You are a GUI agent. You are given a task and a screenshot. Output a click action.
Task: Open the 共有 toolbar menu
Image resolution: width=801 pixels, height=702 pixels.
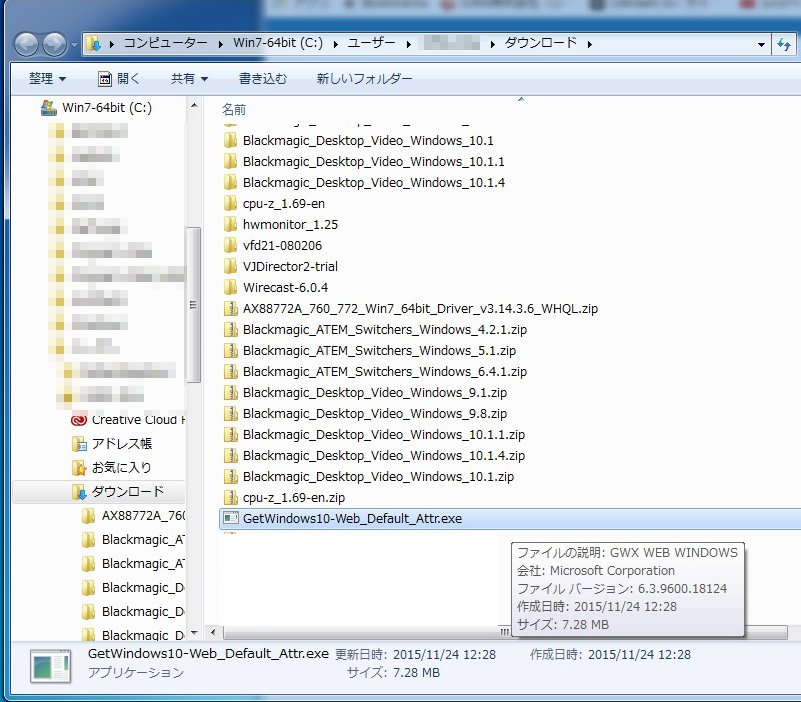click(x=190, y=79)
